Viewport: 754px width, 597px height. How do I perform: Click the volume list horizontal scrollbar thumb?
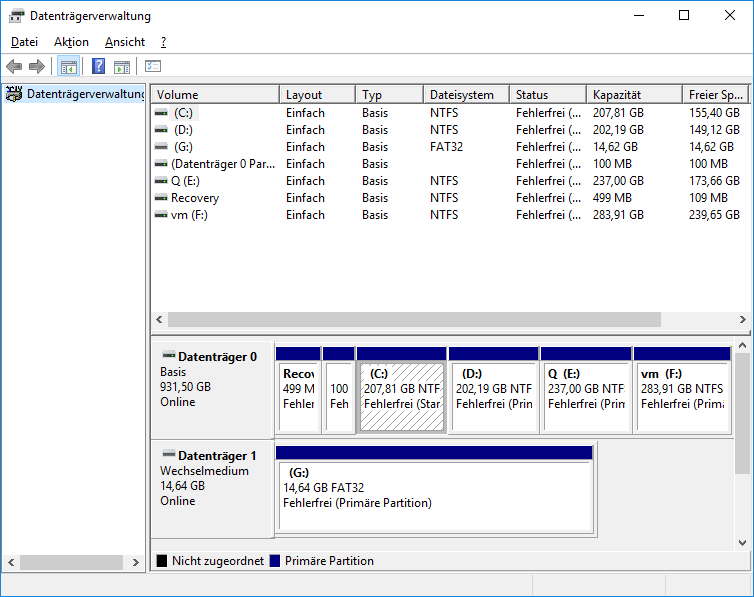click(414, 319)
